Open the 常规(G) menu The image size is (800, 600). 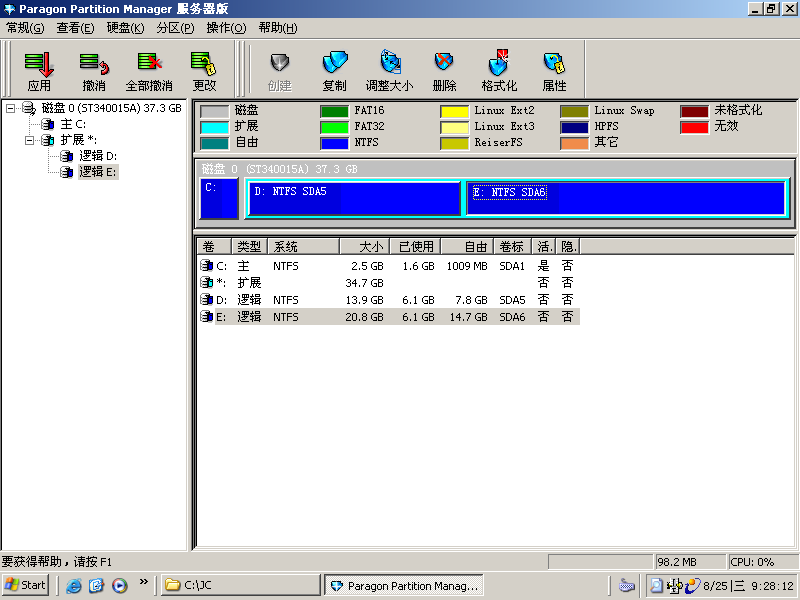coord(25,28)
